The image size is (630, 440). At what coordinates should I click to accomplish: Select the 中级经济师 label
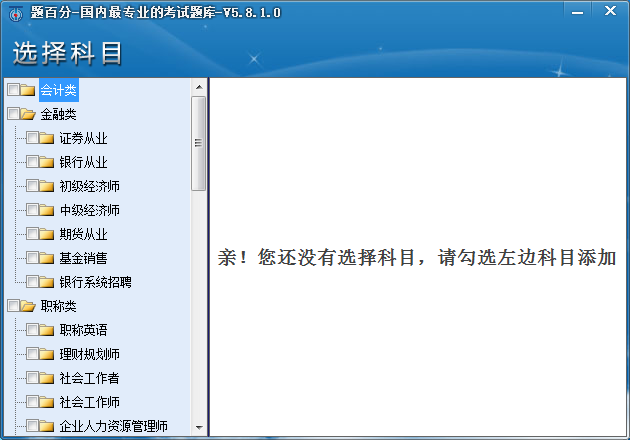(x=90, y=210)
